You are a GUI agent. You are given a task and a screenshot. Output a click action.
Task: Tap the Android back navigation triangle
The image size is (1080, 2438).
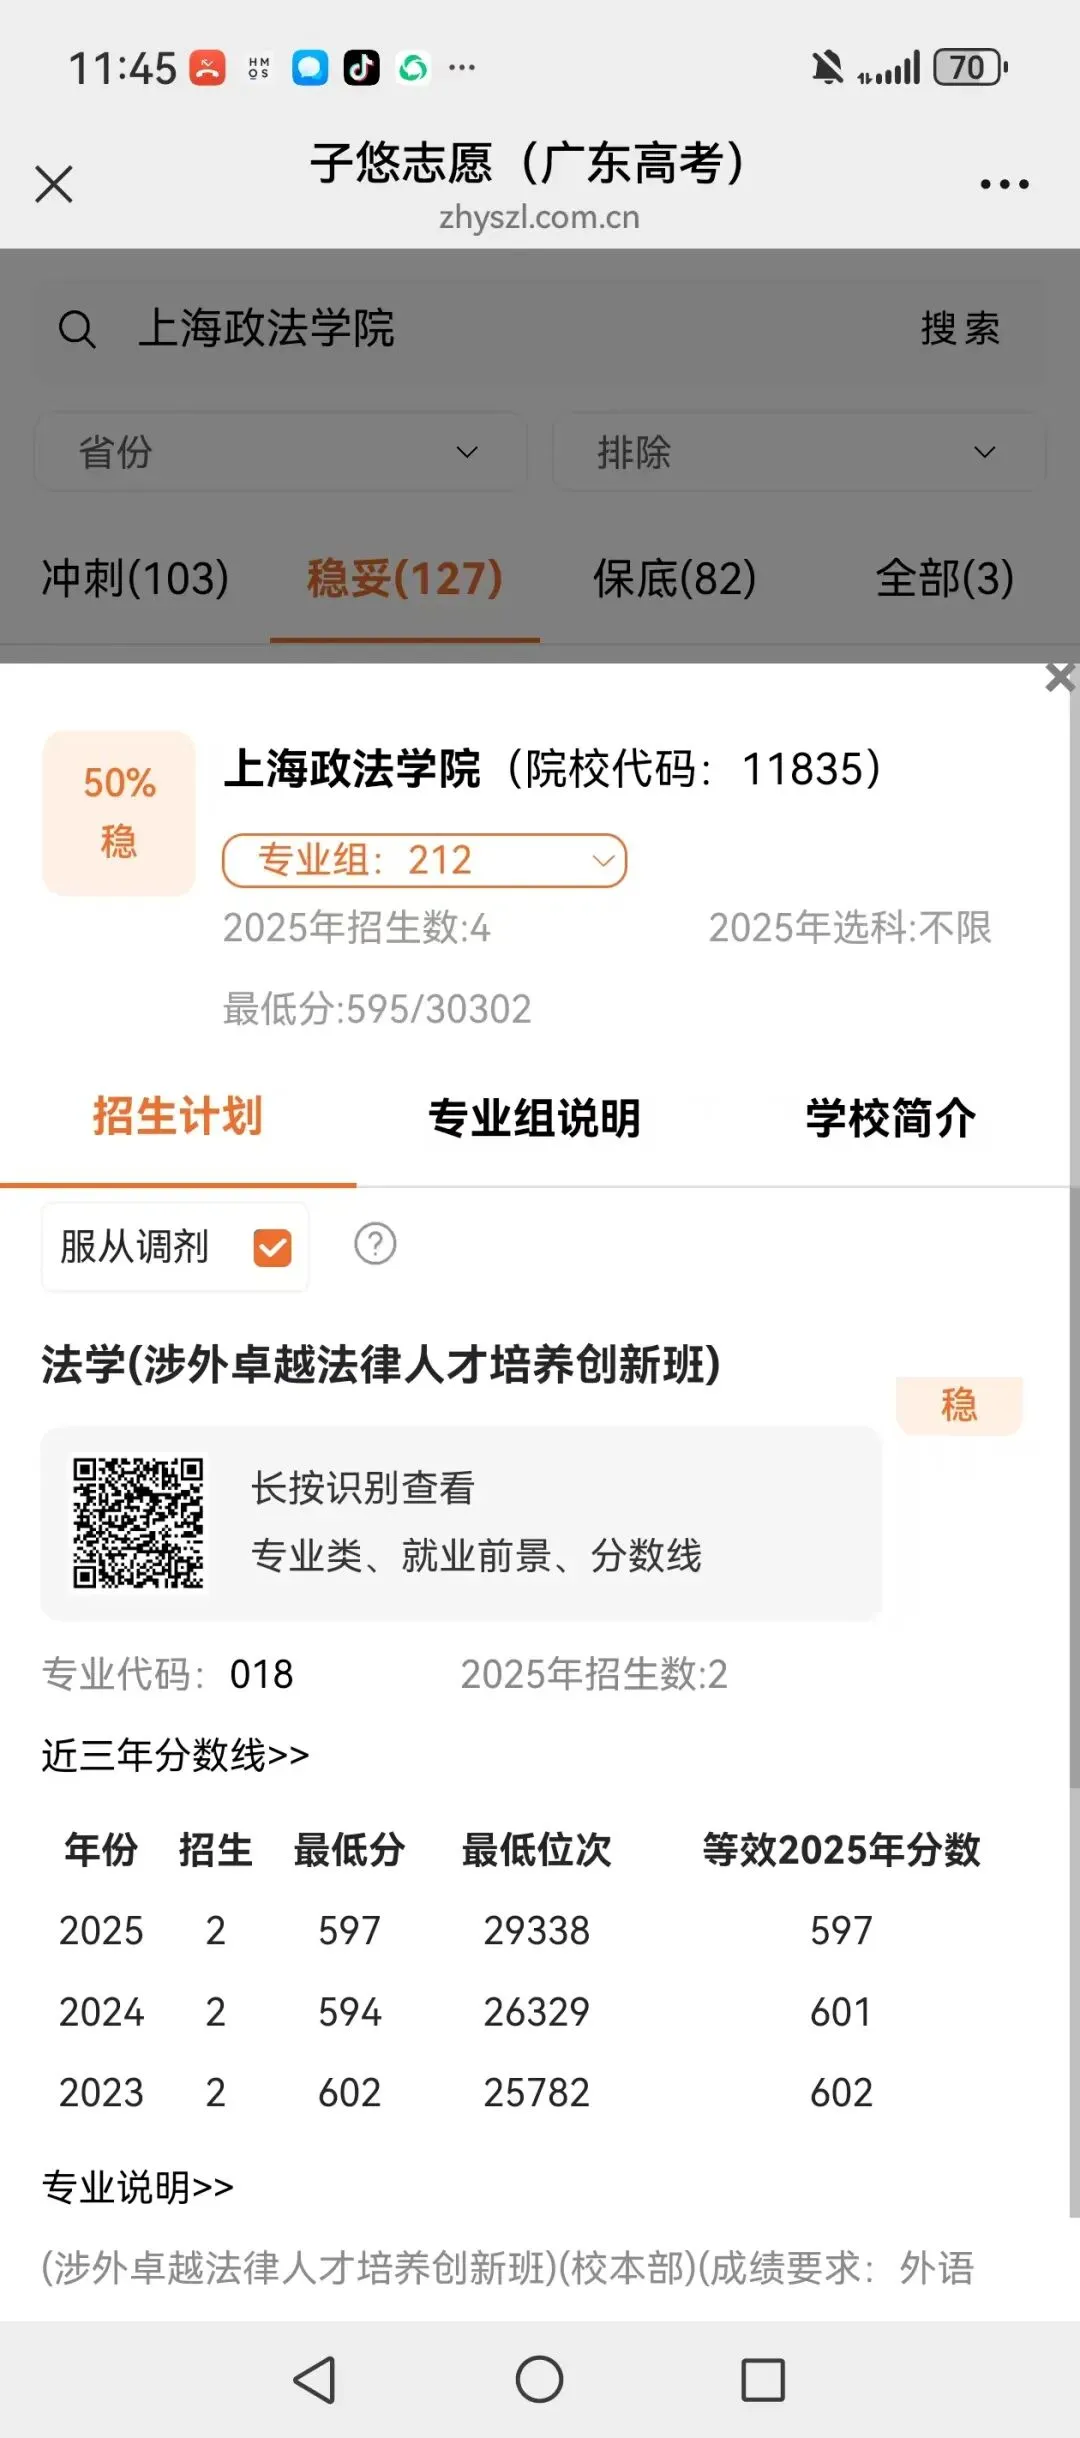tap(315, 2379)
